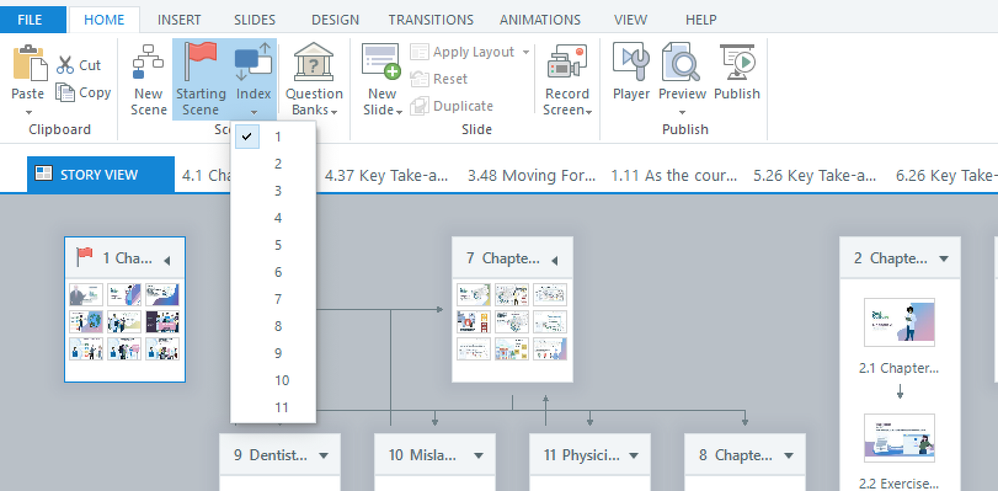Publish the course
998x491 pixels.
(x=737, y=63)
